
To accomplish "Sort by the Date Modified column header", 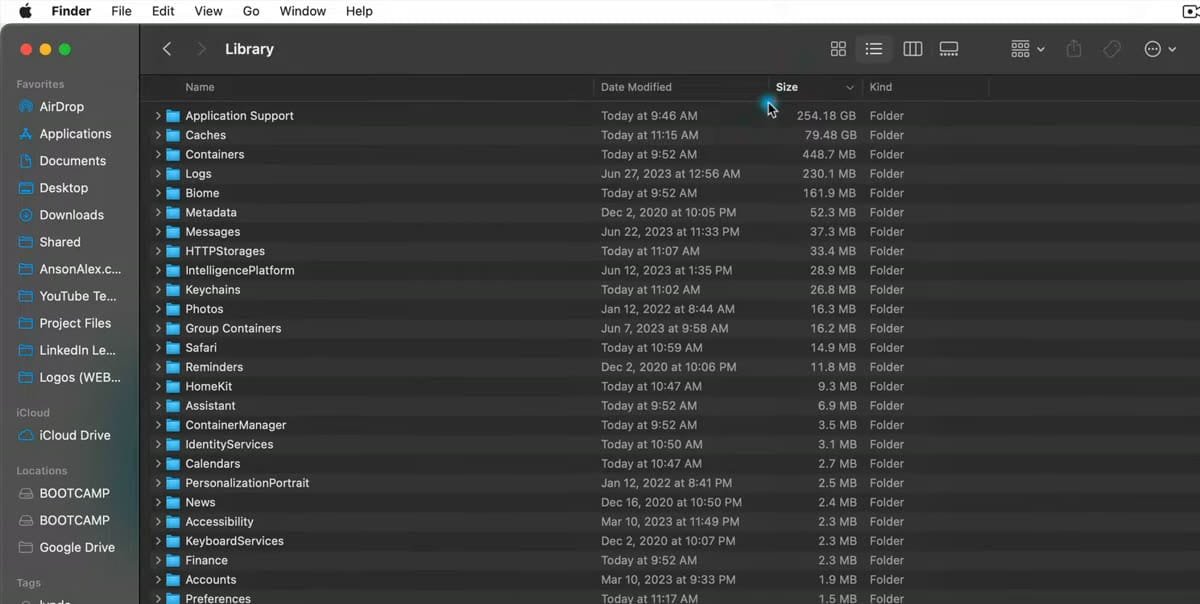I will click(681, 87).
